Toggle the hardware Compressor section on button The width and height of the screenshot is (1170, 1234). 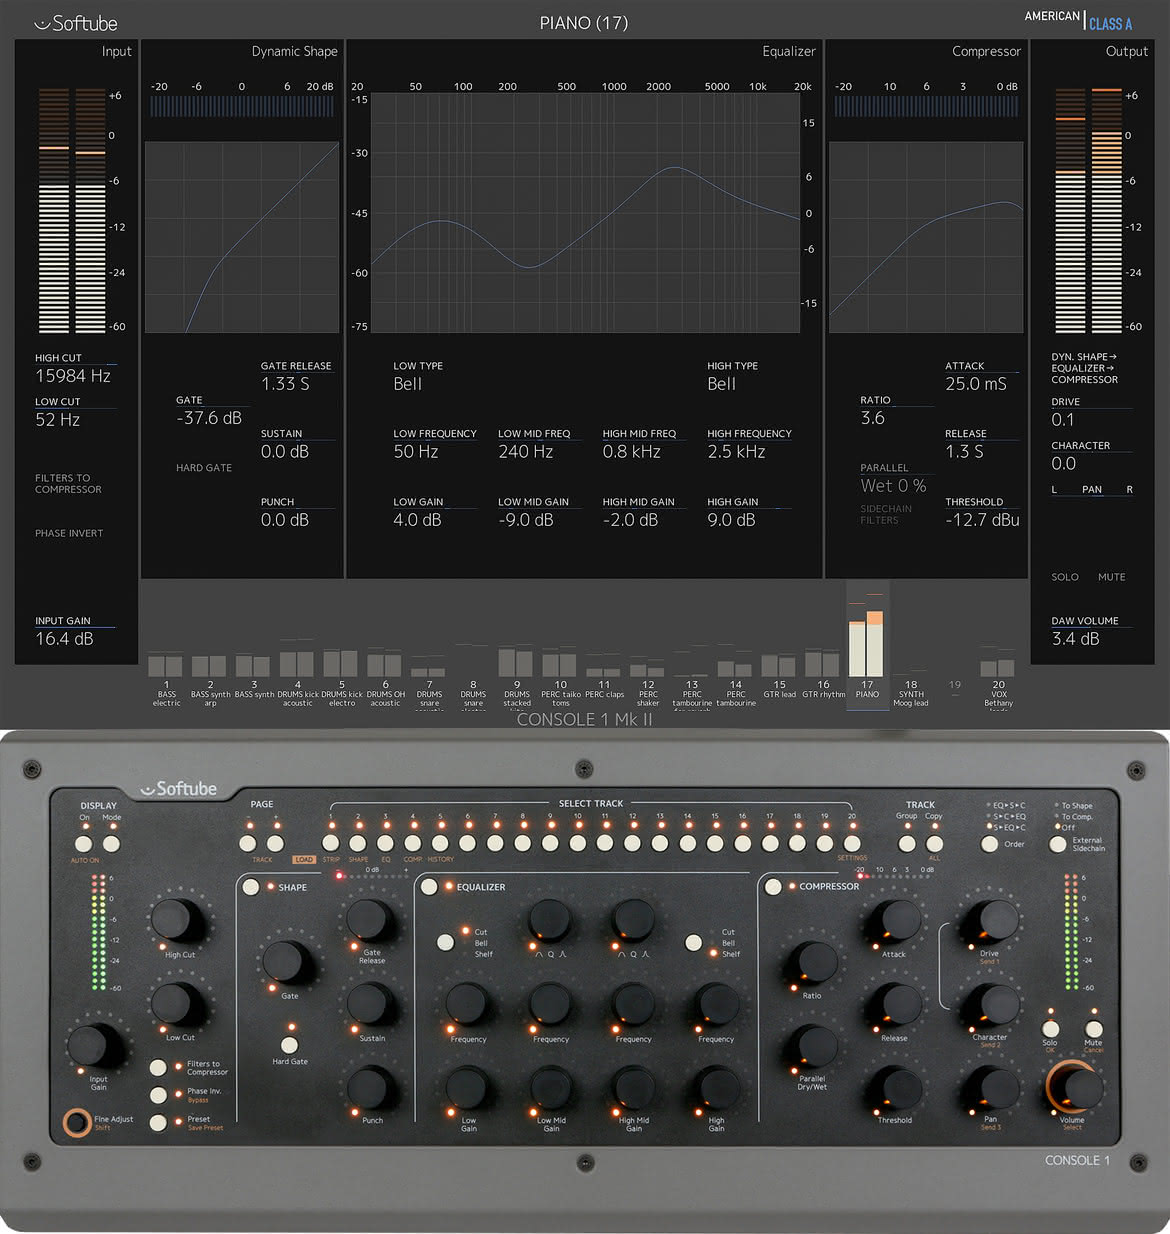pos(773,886)
